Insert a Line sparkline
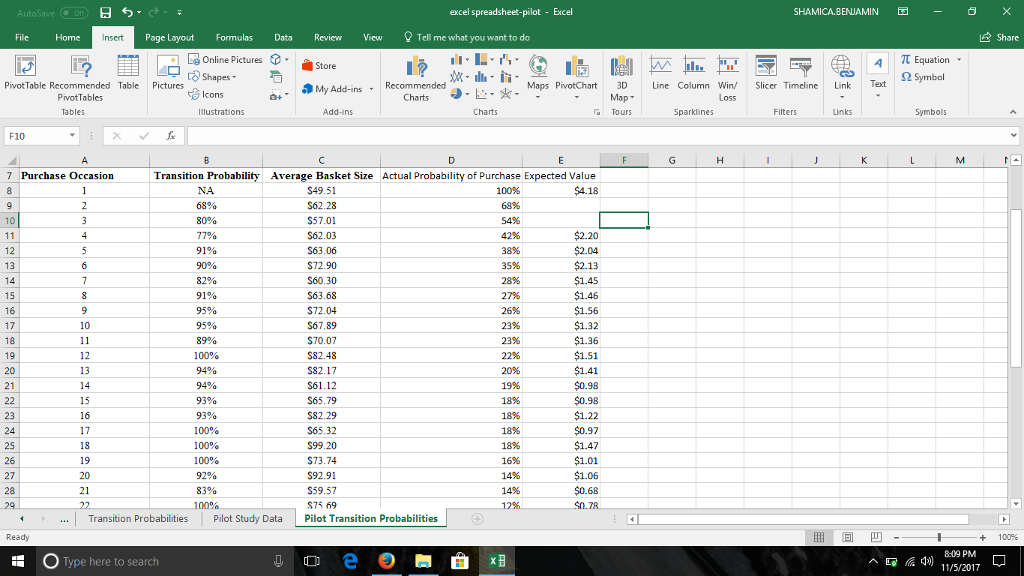This screenshot has height=576, width=1024. pos(661,79)
